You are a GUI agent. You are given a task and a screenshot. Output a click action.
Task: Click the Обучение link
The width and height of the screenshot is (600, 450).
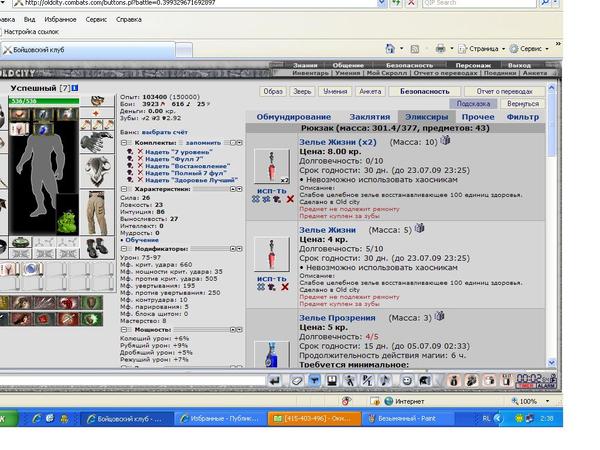[142, 240]
